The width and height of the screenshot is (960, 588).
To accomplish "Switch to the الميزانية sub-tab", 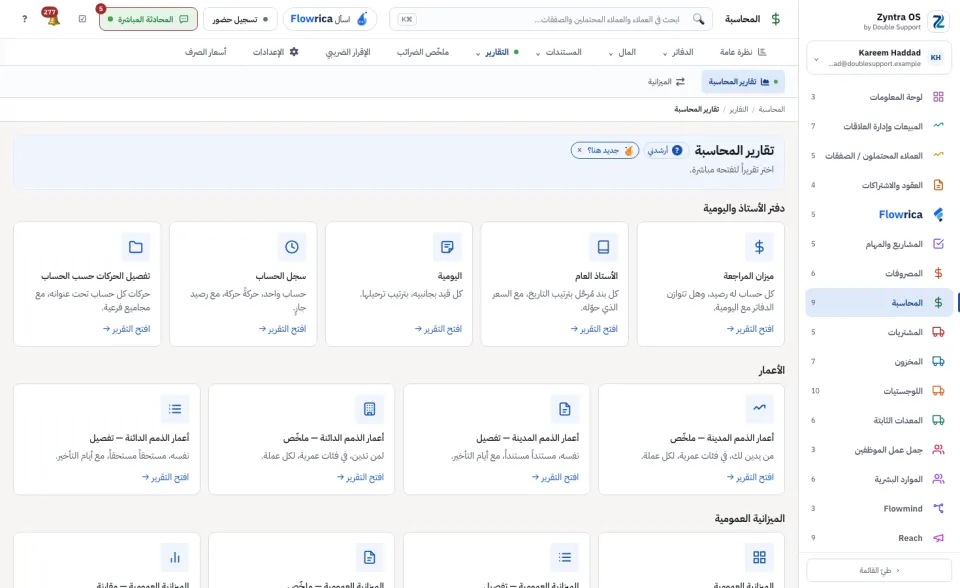I will click(x=666, y=81).
